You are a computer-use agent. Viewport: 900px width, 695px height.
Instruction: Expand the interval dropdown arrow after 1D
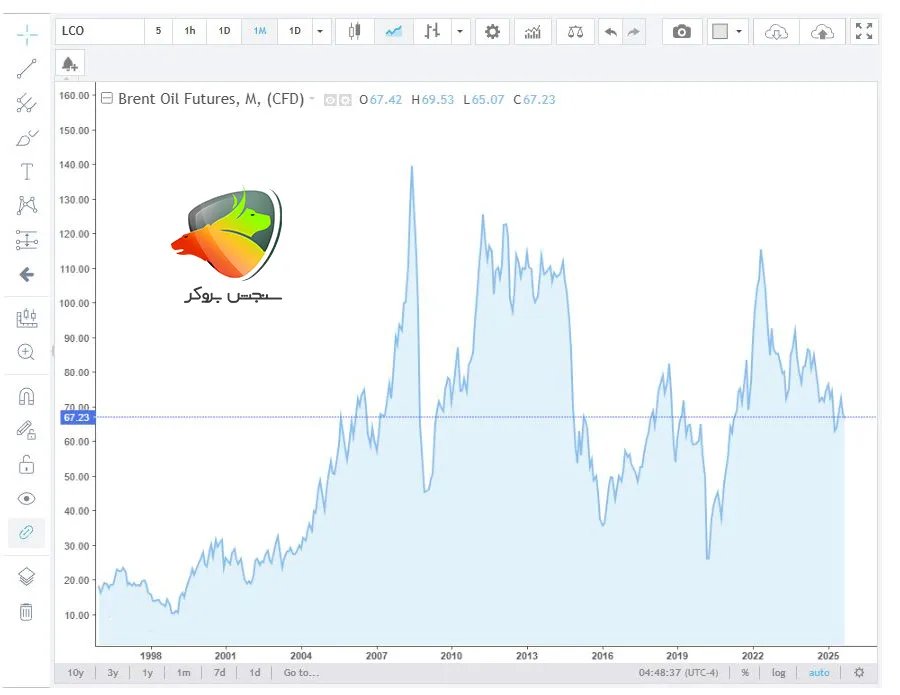point(320,31)
